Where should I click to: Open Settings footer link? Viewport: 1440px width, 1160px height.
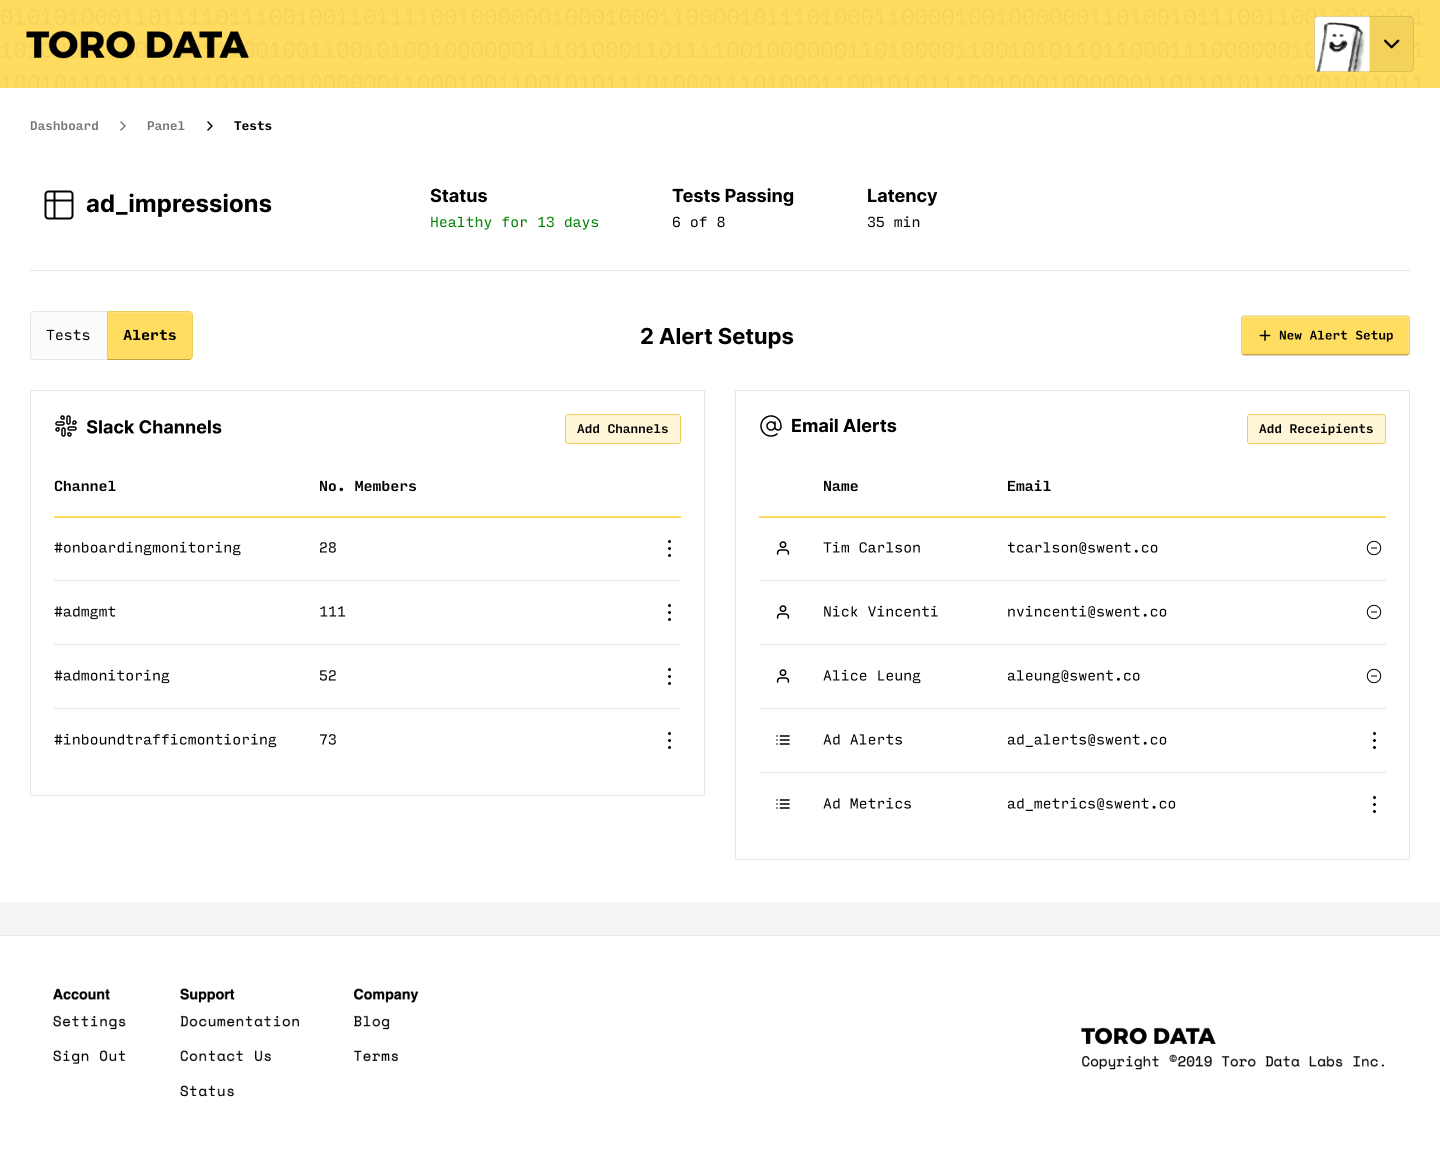click(89, 1021)
